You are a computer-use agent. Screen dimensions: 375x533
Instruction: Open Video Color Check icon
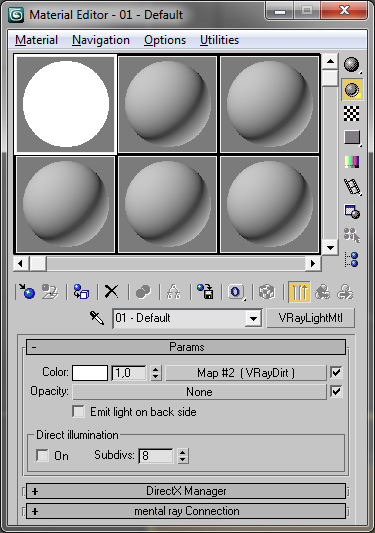point(352,162)
